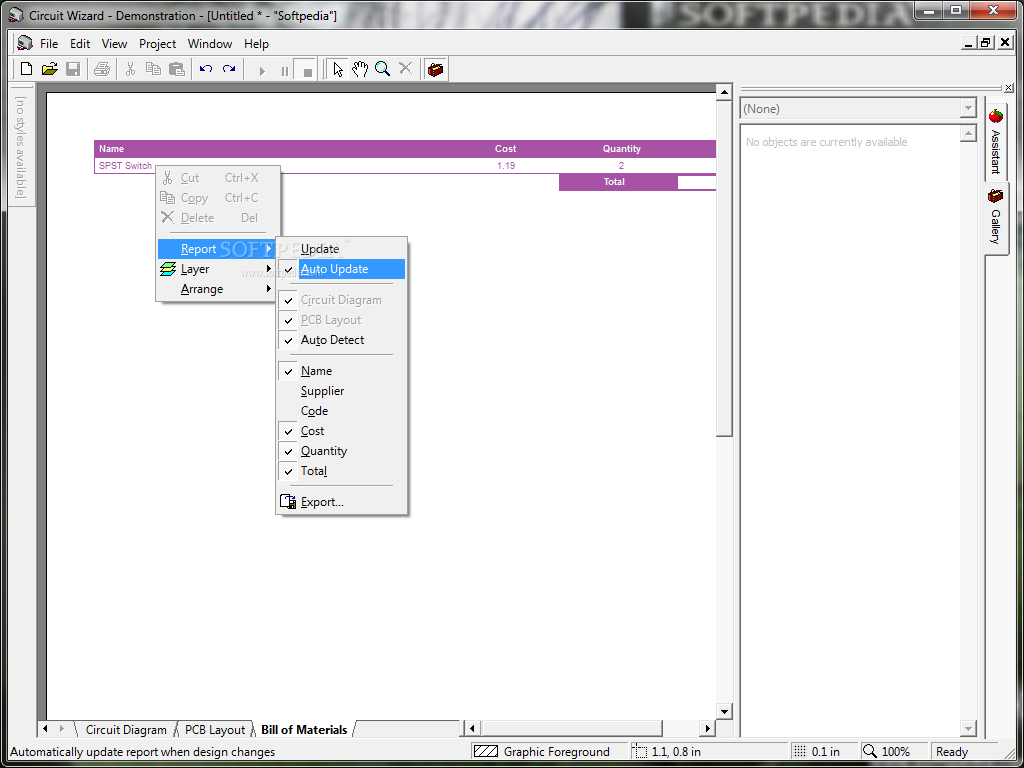
Task: Toggle the disabled Circuit Diagram menu option
Action: click(341, 300)
